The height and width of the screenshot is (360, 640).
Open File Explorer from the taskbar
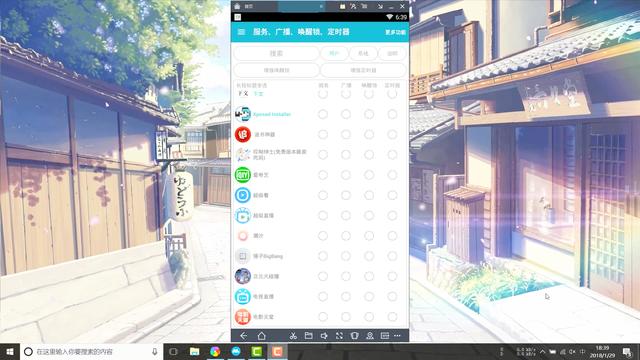click(195, 351)
